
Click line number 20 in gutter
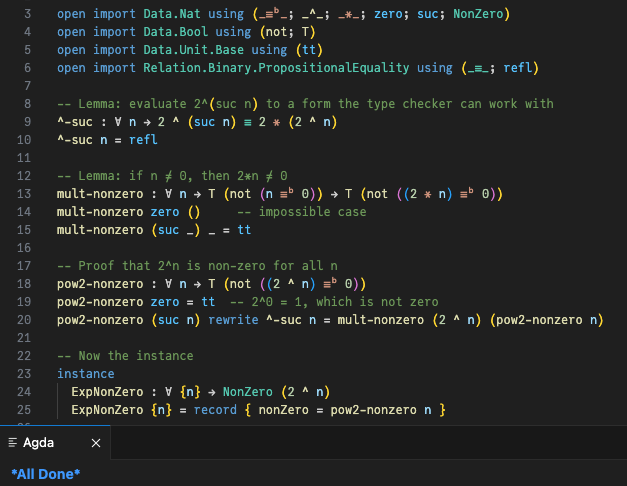pos(24,320)
